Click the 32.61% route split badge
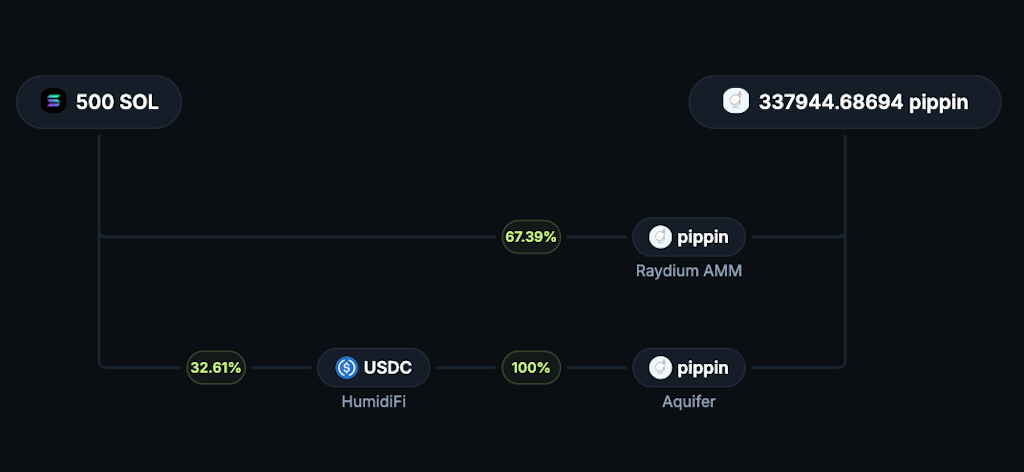 [x=215, y=367]
